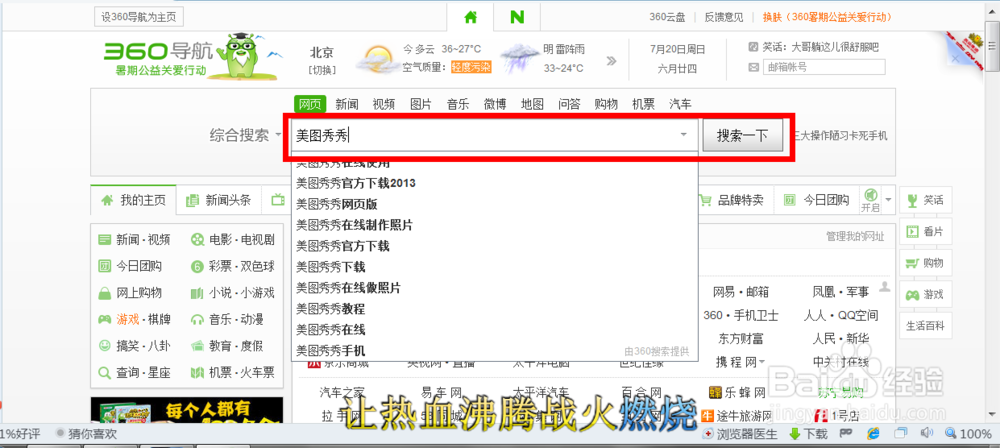This screenshot has height=448, width=1000.
Task: Click the IE compatibility mode icon in status bar
Action: click(873, 434)
